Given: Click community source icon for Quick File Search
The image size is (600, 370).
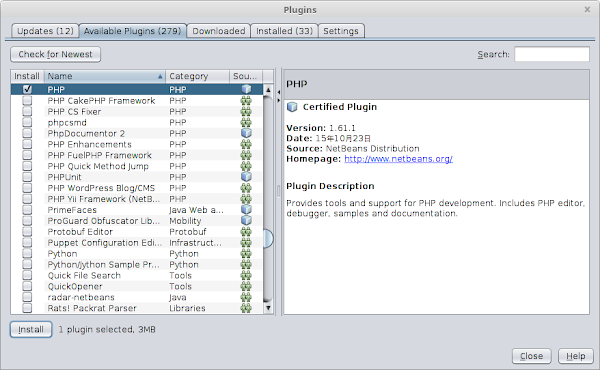Looking at the screenshot, I should (x=246, y=275).
